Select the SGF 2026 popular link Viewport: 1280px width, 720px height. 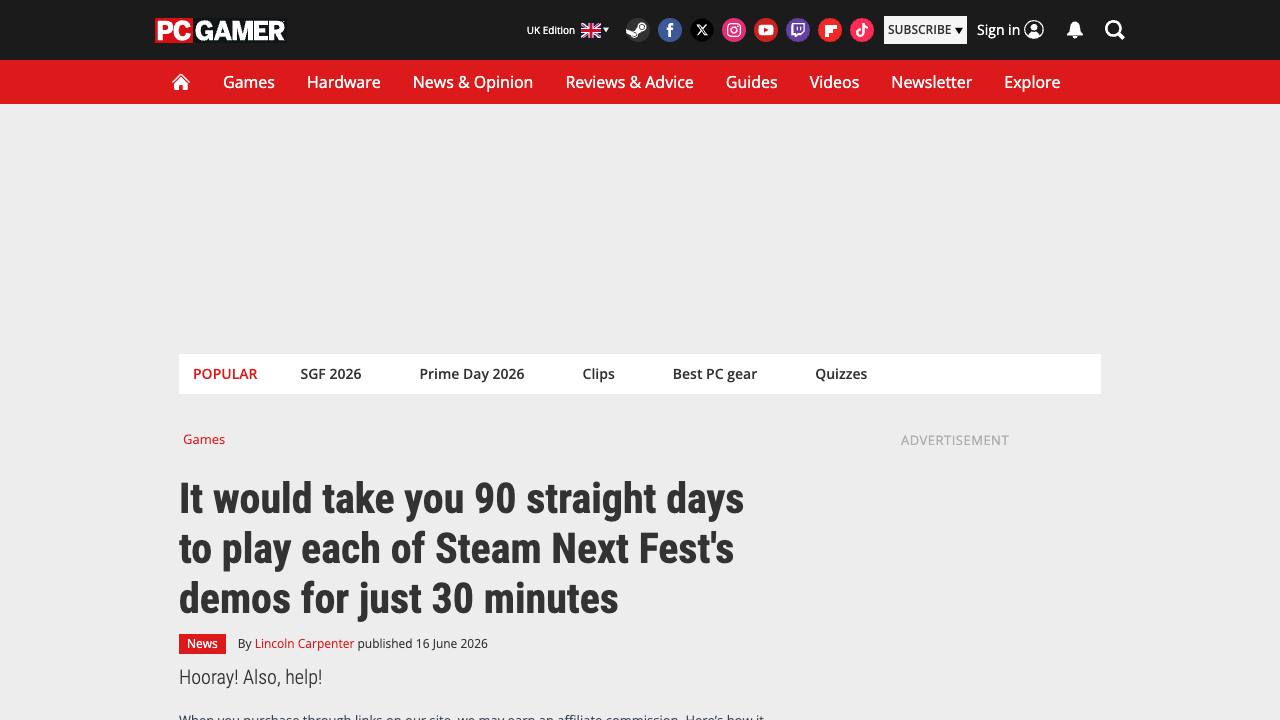point(331,374)
